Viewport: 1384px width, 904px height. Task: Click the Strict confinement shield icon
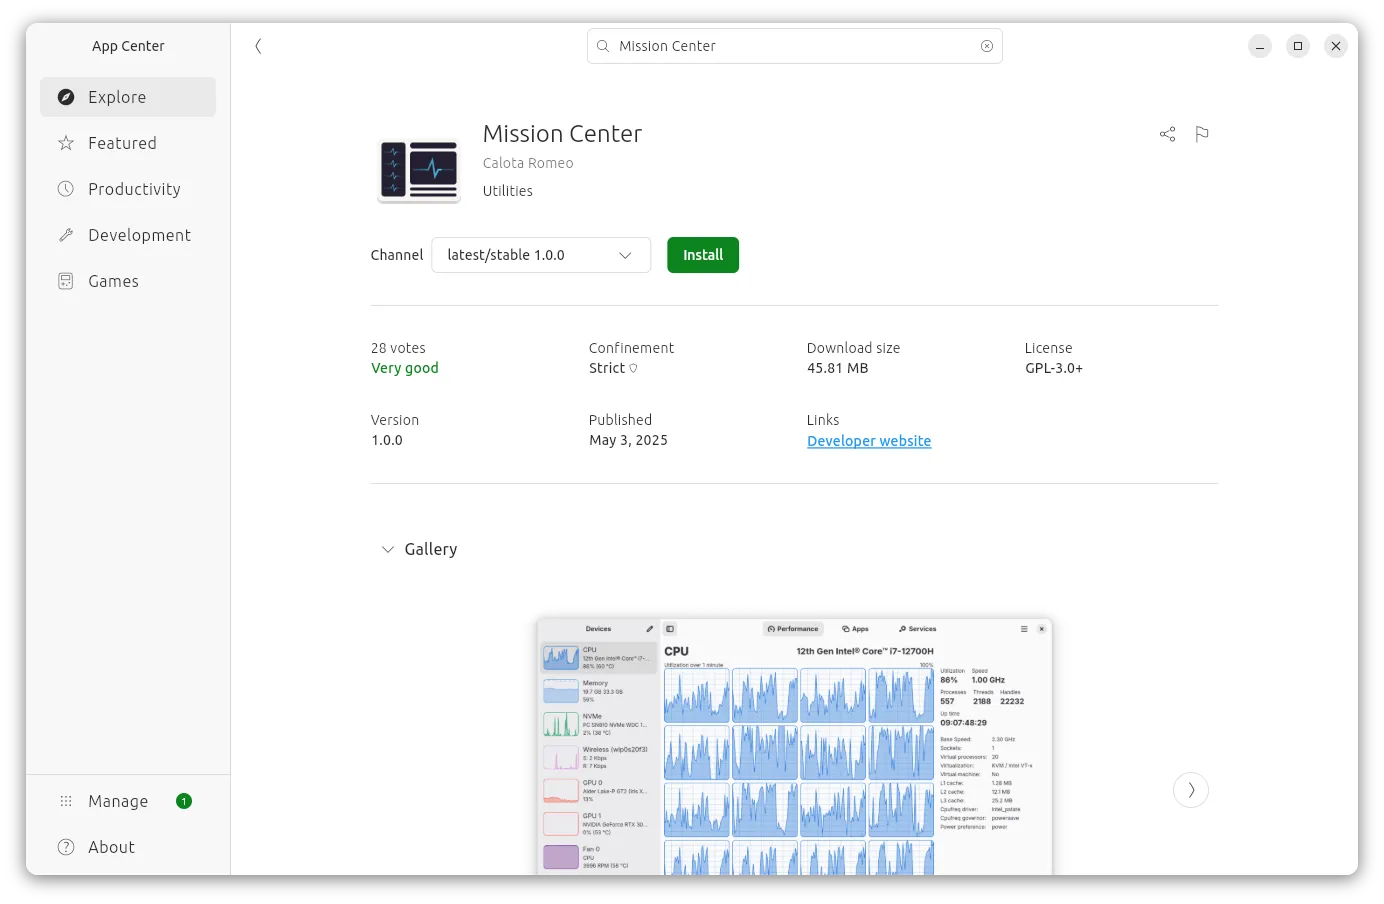[x=633, y=368]
